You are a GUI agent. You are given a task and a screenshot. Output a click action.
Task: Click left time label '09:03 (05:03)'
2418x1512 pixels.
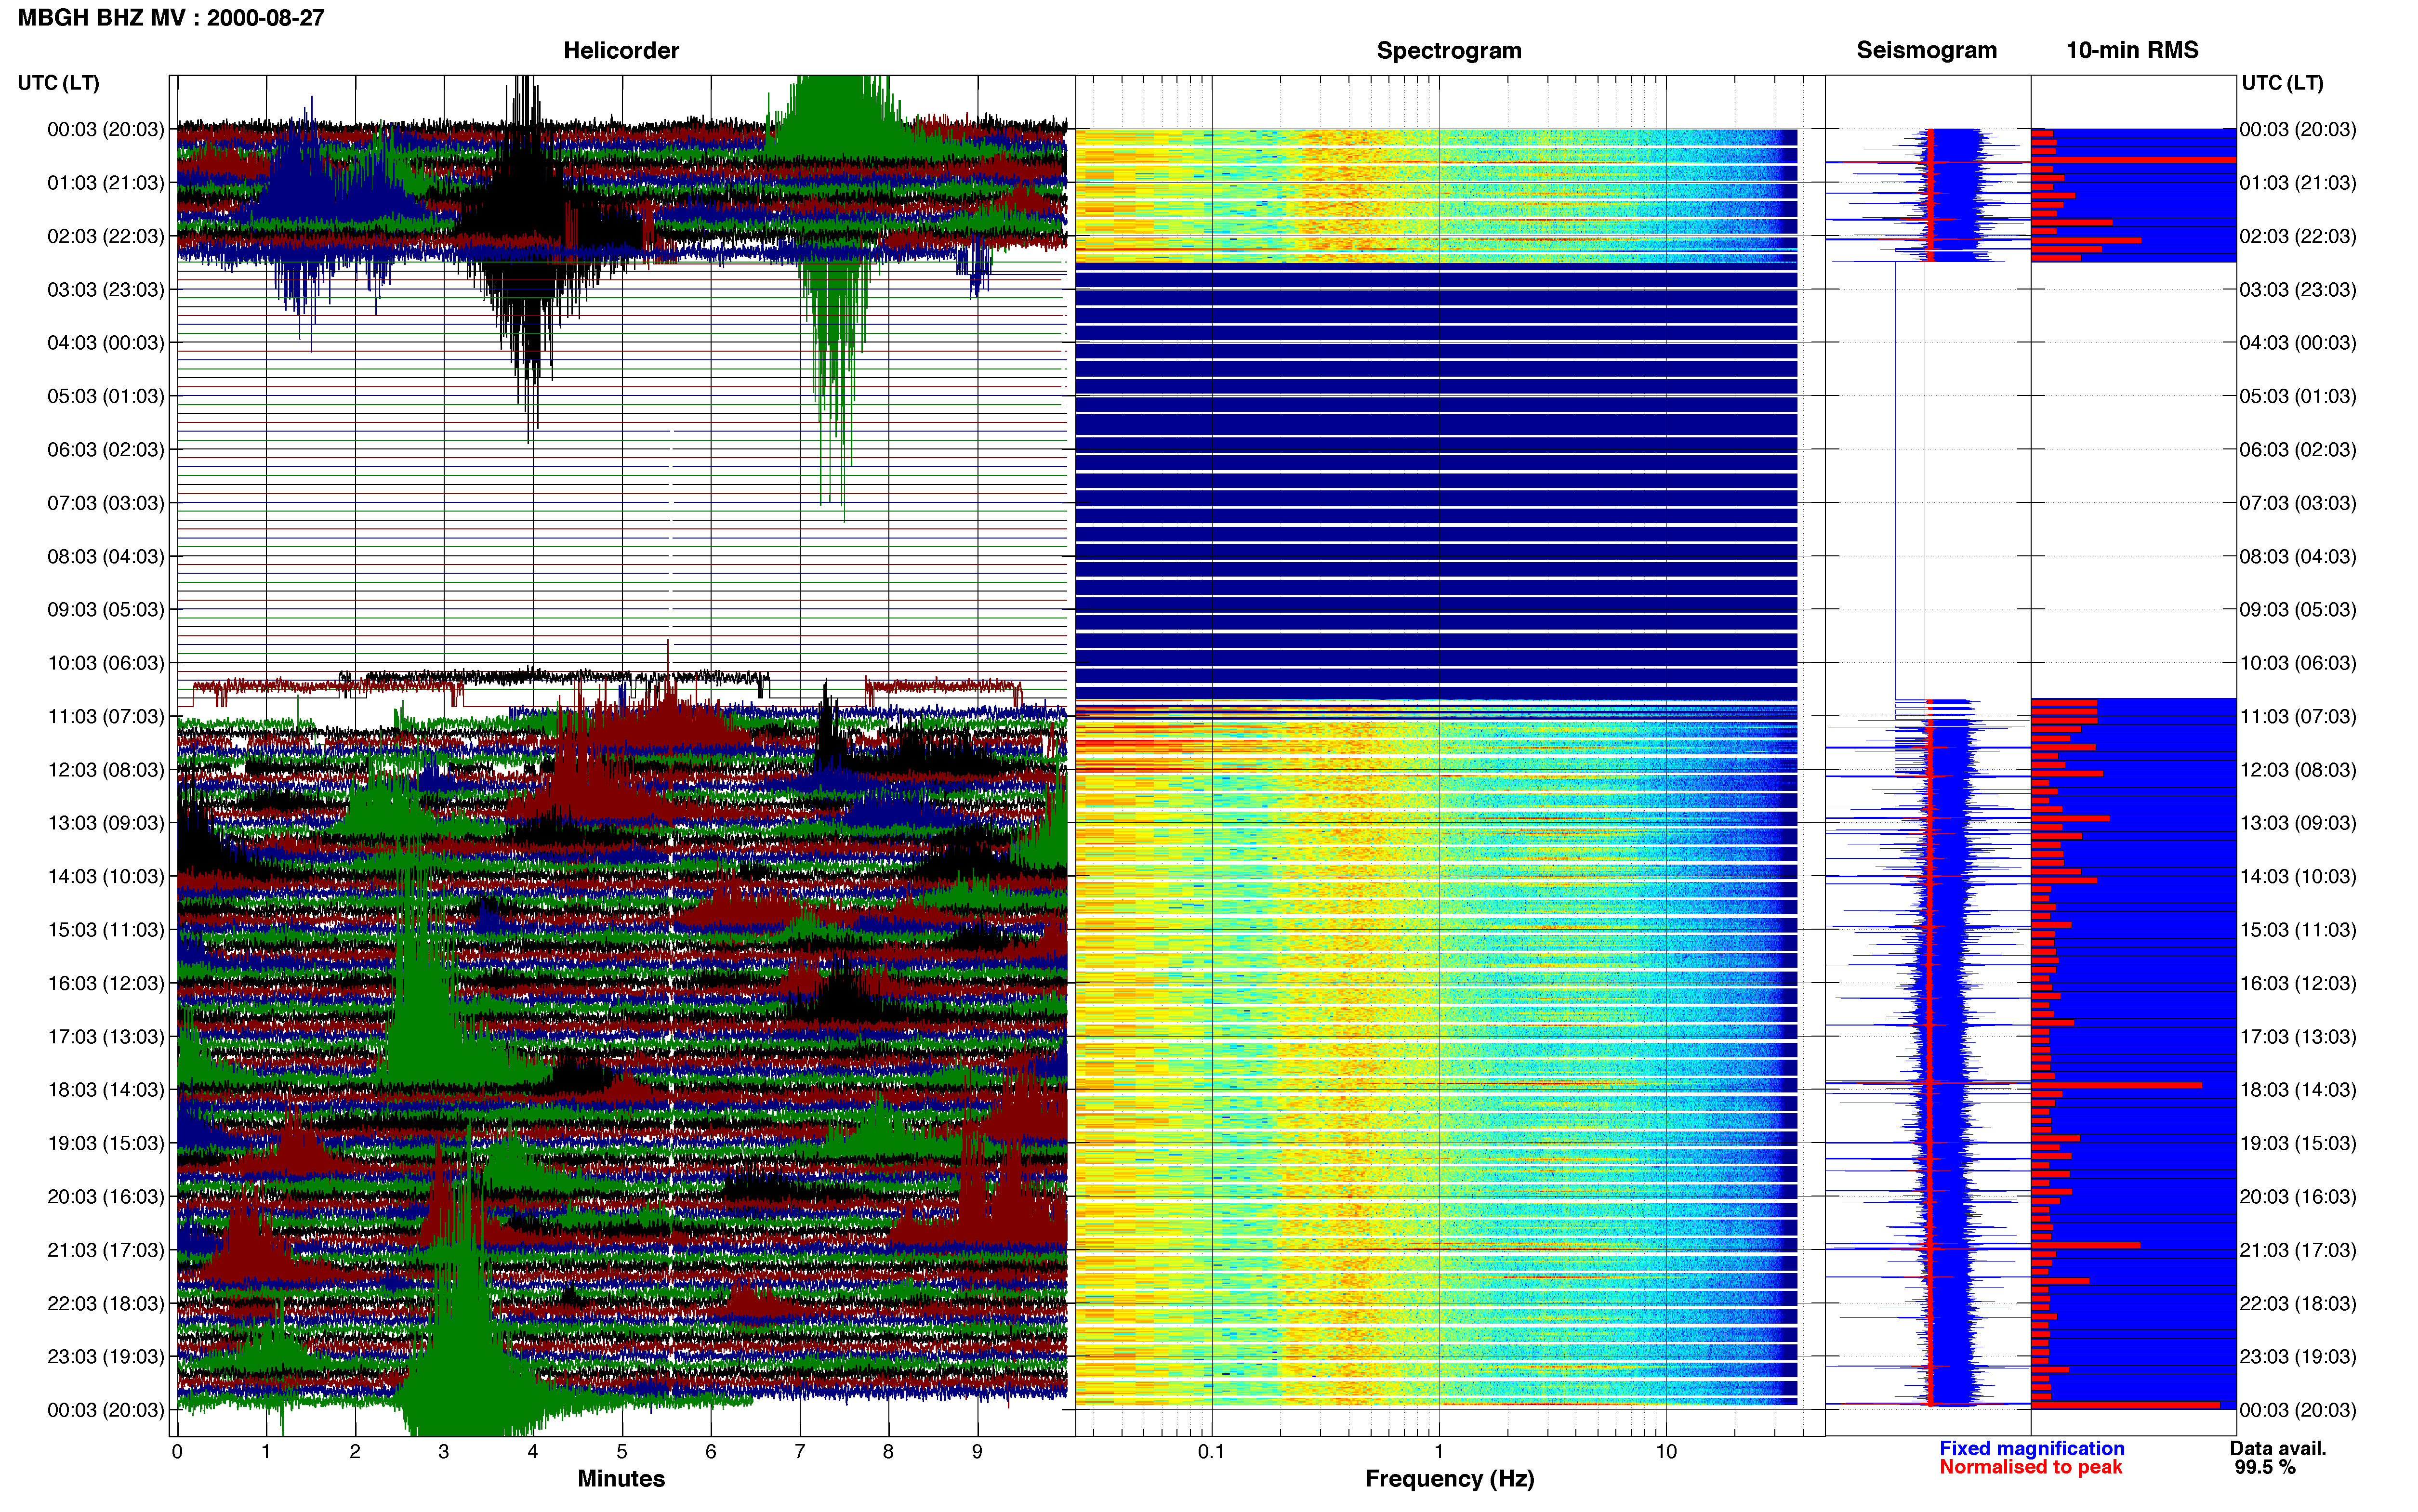(x=106, y=610)
